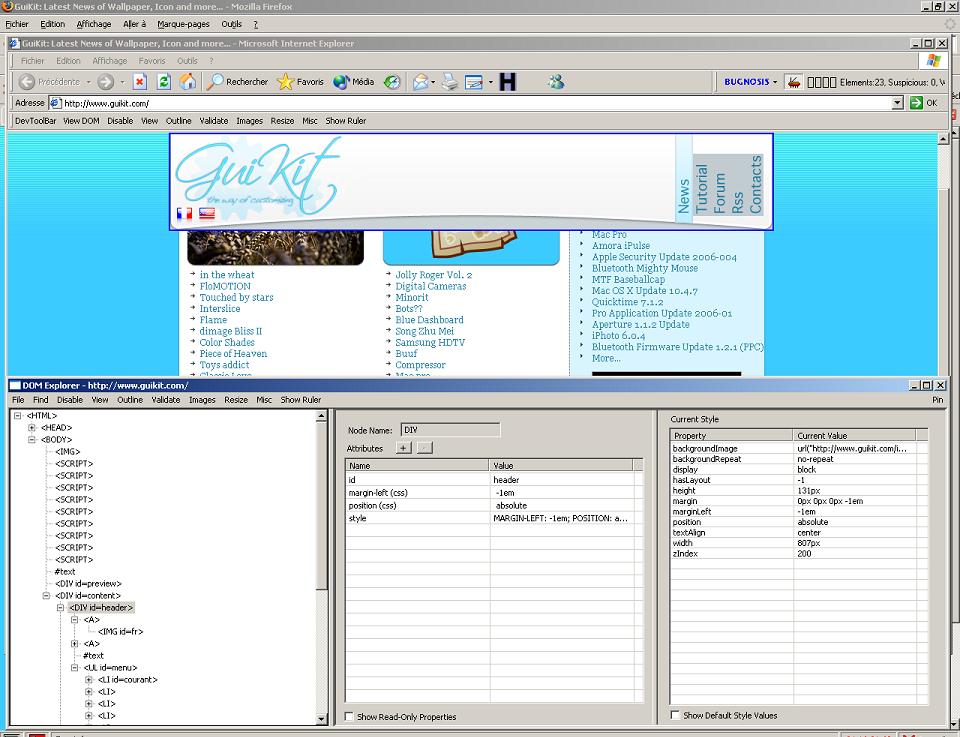Image resolution: width=960 pixels, height=737 pixels.
Task: Click the remove attribute minus button
Action: (425, 448)
